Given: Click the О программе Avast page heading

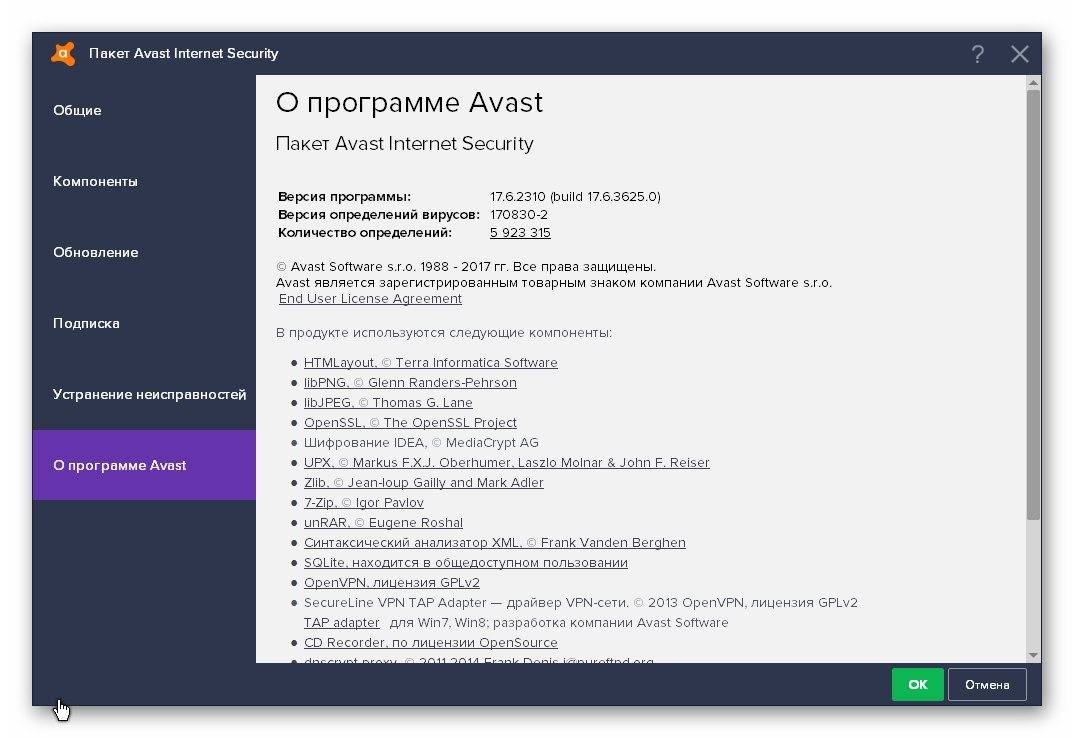Looking at the screenshot, I should point(409,103).
